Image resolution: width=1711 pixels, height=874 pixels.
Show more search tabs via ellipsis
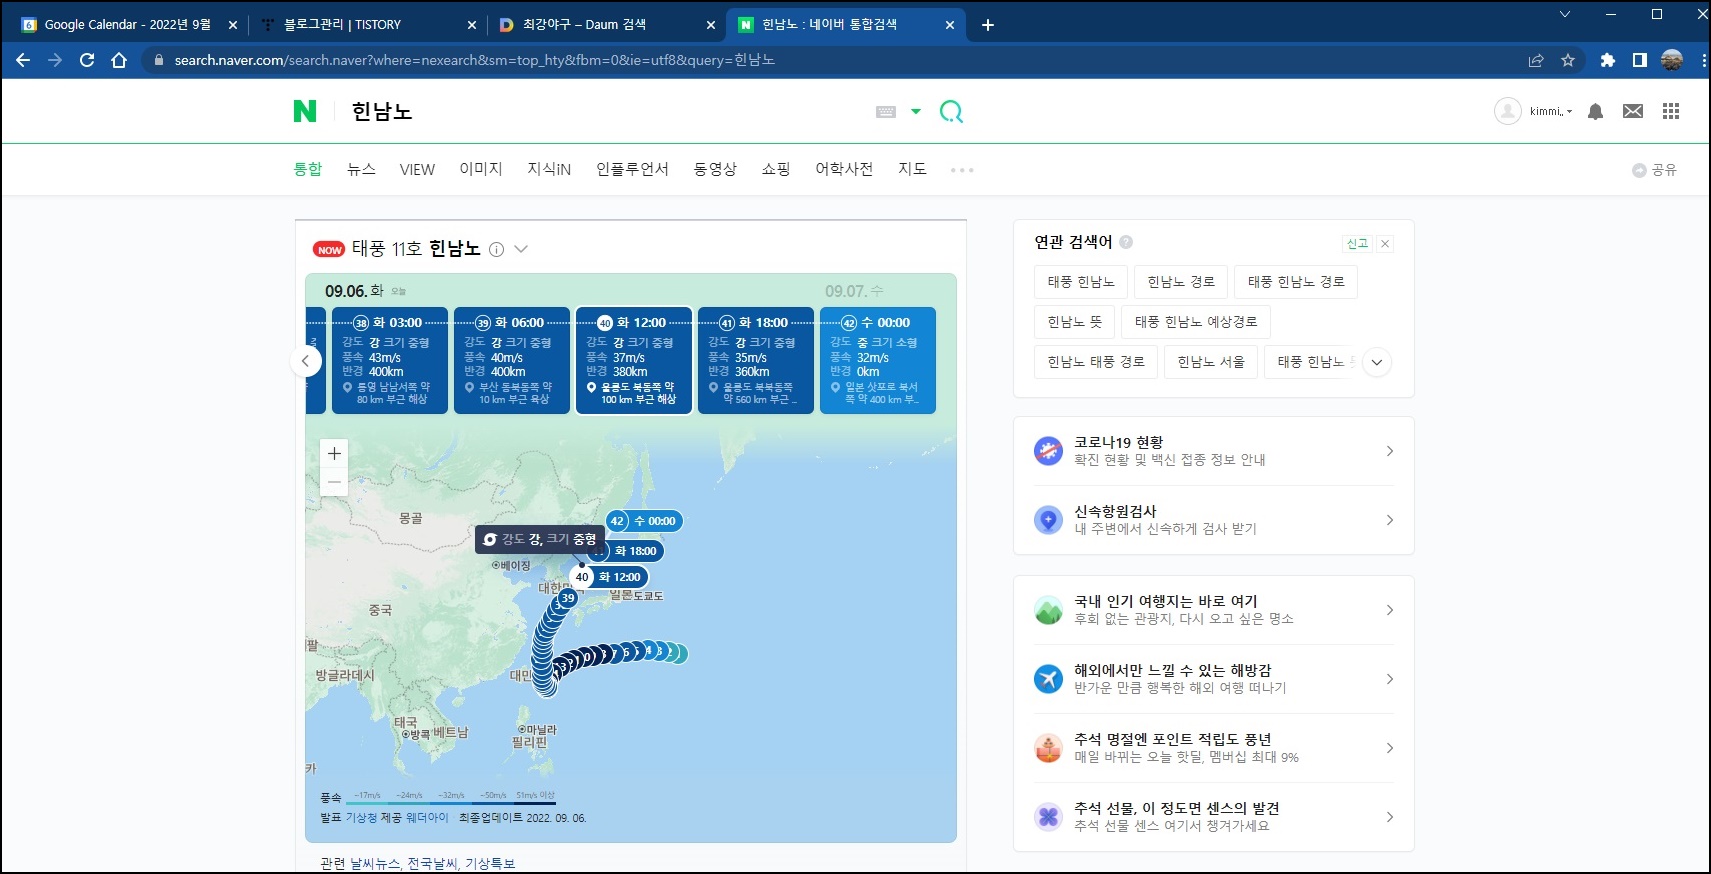pos(962,170)
